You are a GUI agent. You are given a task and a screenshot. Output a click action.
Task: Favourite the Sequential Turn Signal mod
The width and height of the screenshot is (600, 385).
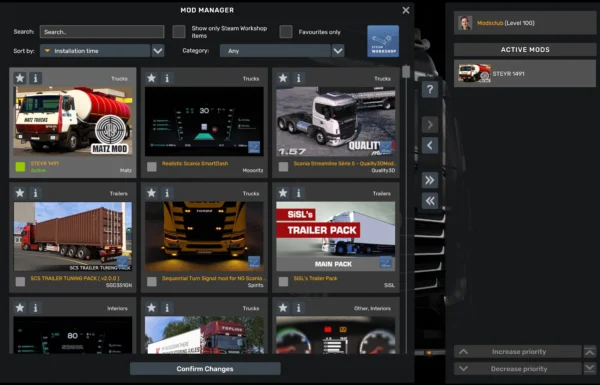[152, 193]
